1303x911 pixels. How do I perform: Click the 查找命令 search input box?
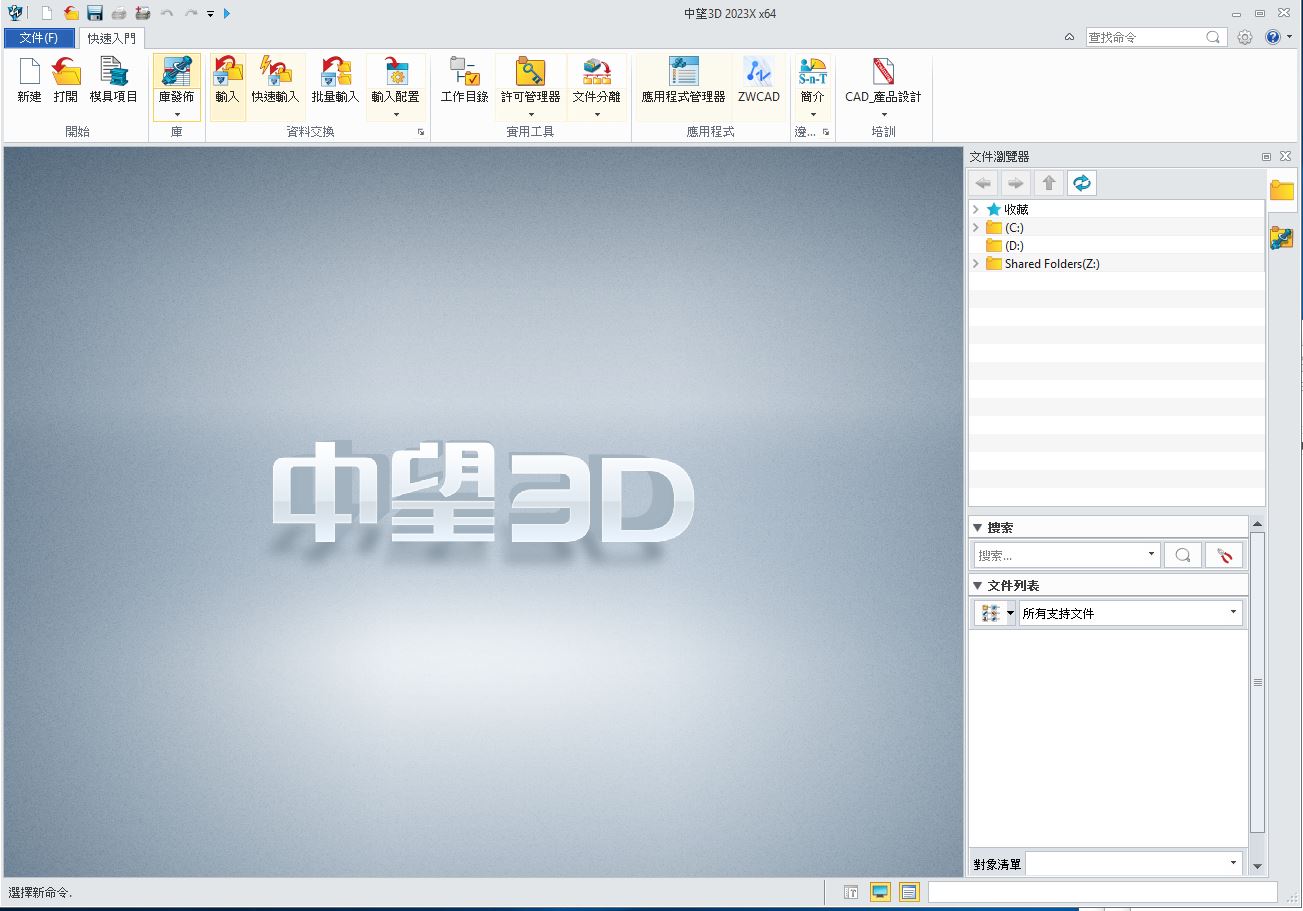[x=1144, y=37]
